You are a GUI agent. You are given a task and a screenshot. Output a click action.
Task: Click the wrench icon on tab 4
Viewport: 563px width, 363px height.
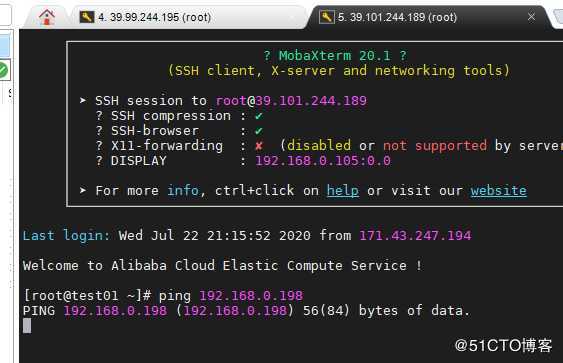(x=87, y=17)
